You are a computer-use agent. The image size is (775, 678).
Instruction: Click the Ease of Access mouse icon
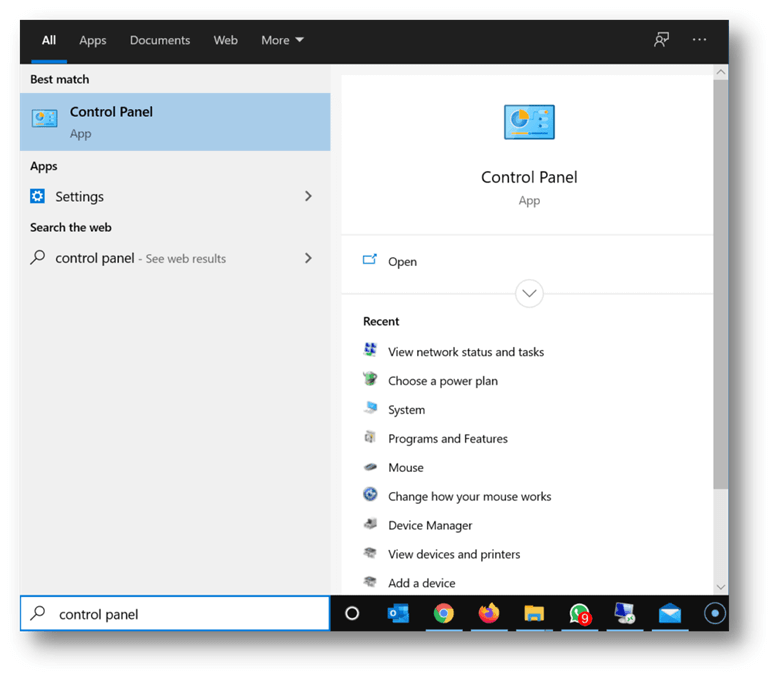pyautogui.click(x=370, y=494)
